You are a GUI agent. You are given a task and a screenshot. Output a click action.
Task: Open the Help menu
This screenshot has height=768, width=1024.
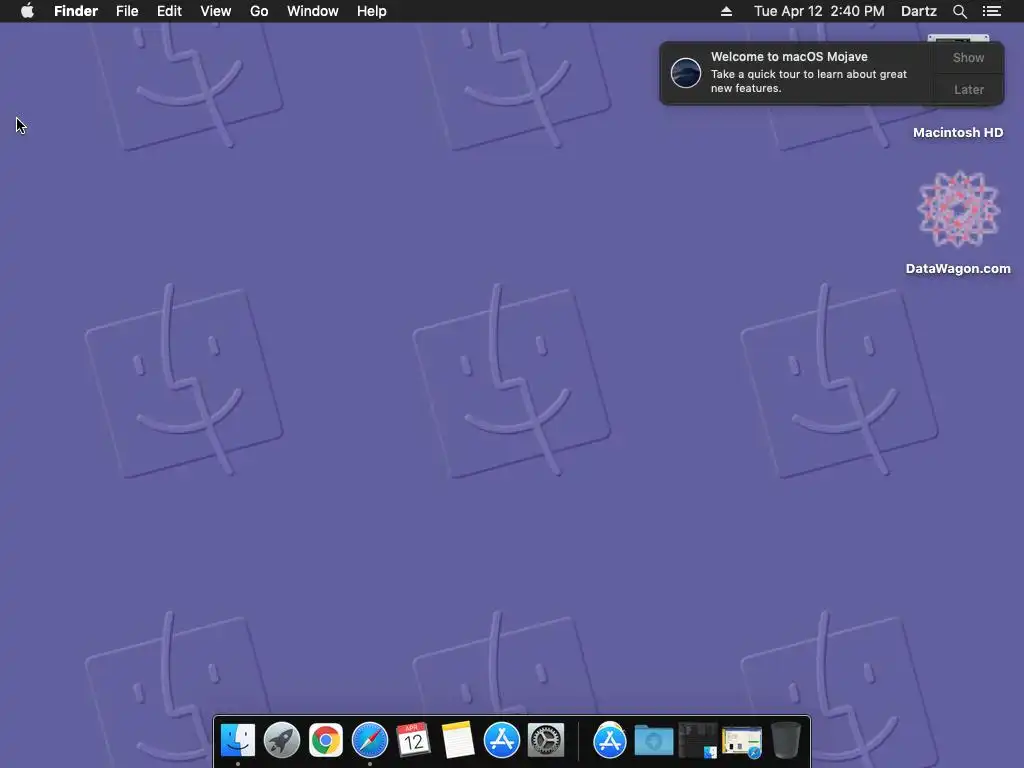pos(372,11)
